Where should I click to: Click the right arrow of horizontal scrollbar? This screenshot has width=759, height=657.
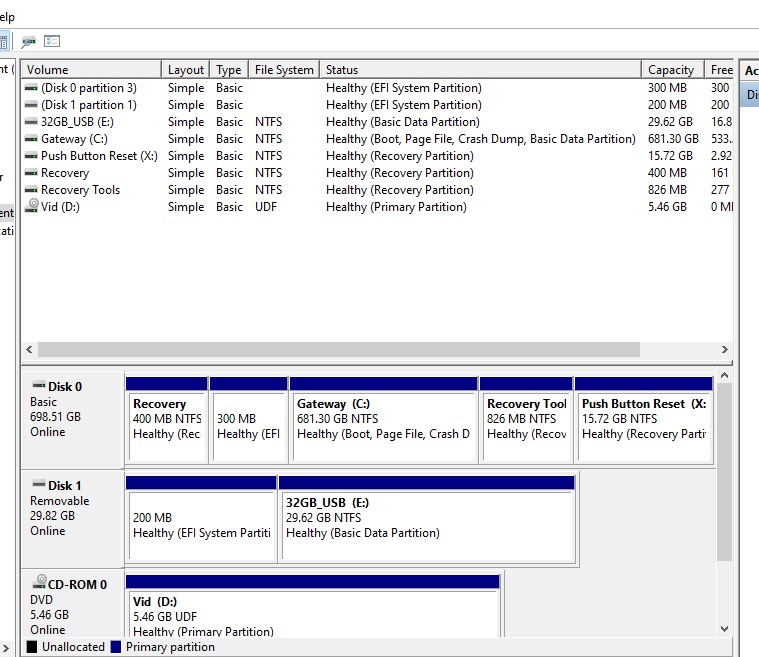click(x=725, y=350)
